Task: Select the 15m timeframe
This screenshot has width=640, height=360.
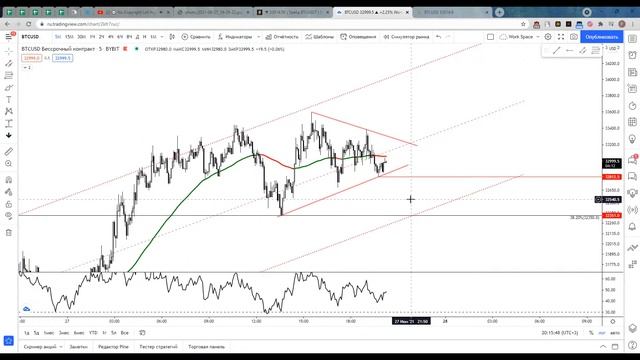Action: click(x=69, y=37)
